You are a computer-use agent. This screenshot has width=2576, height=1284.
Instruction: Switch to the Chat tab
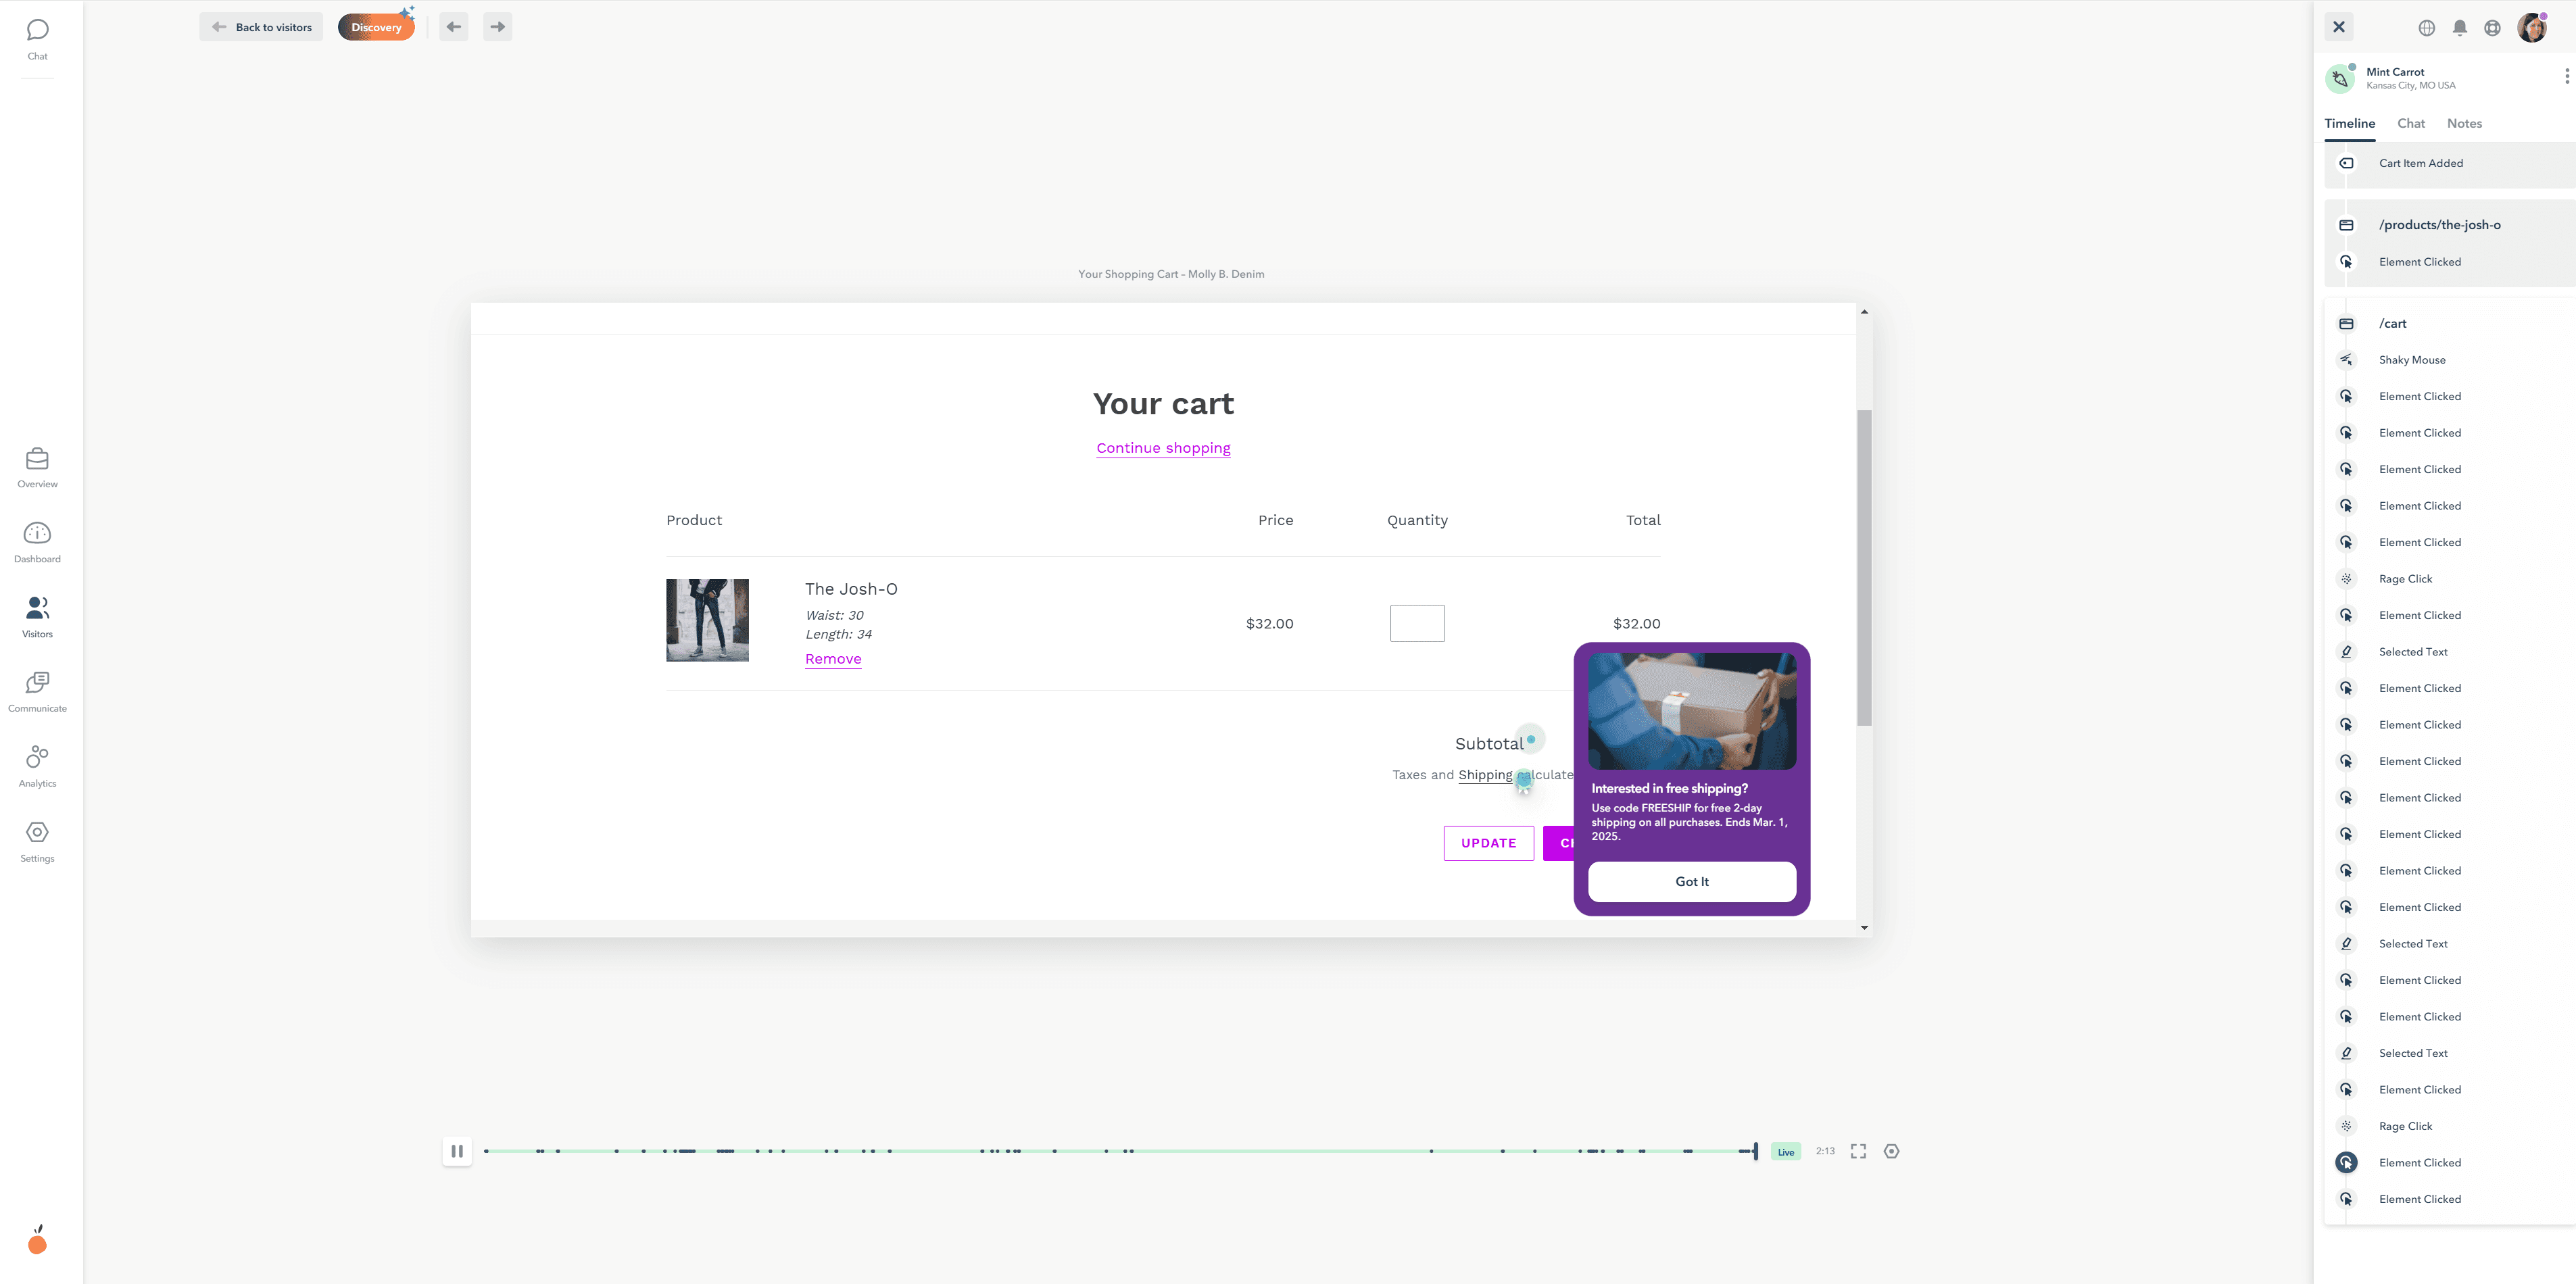click(2411, 124)
